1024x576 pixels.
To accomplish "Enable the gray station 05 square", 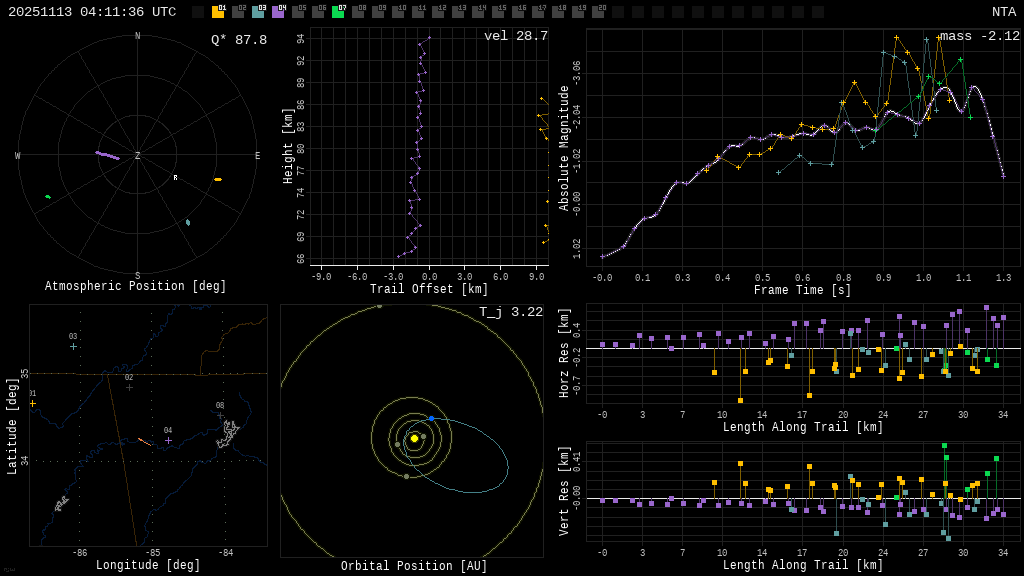I will coord(298,12).
